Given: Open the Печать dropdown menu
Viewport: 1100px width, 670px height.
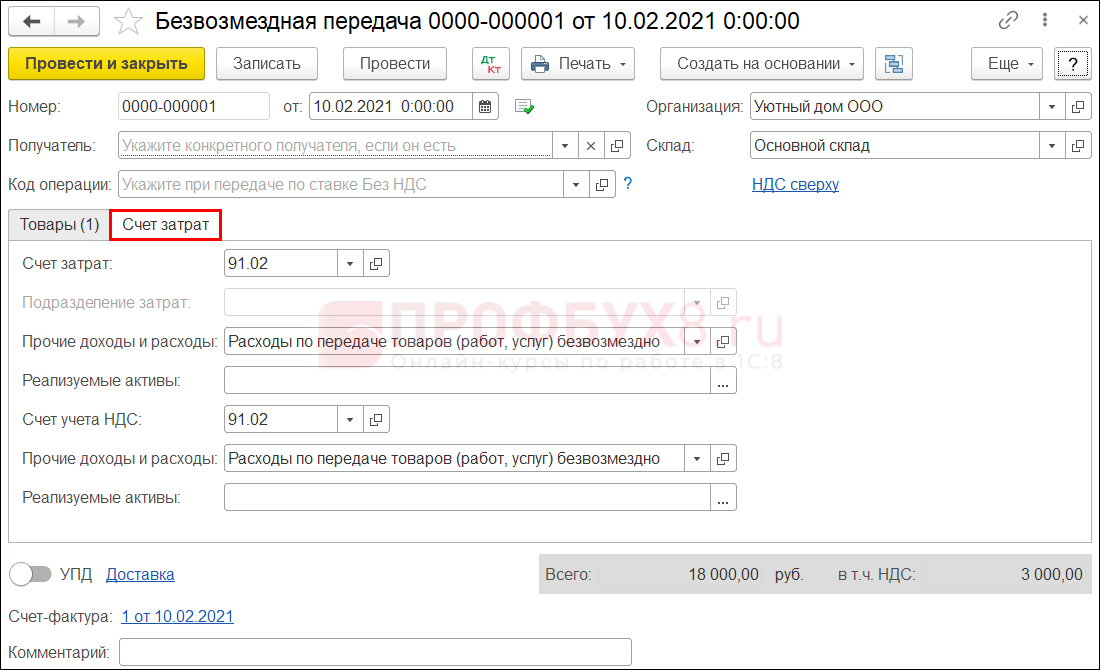Looking at the screenshot, I should 578,64.
